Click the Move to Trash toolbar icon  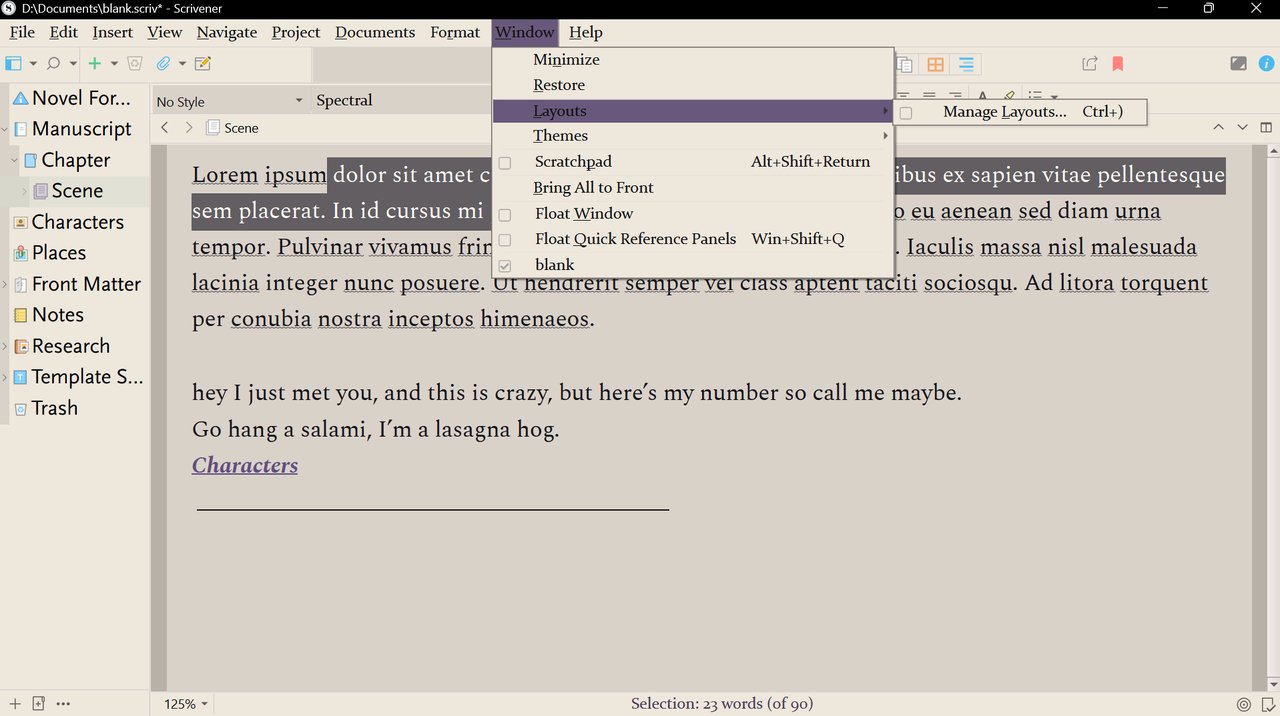pos(135,63)
